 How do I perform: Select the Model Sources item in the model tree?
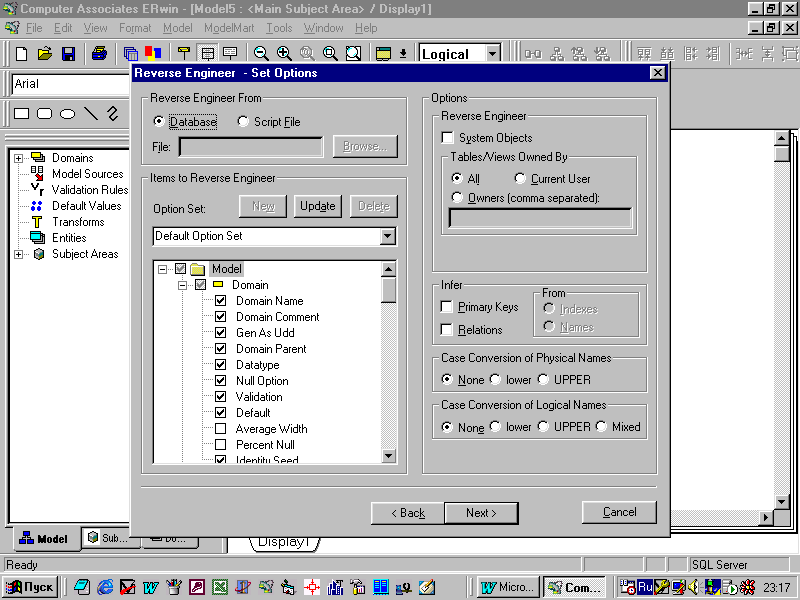pos(87,174)
